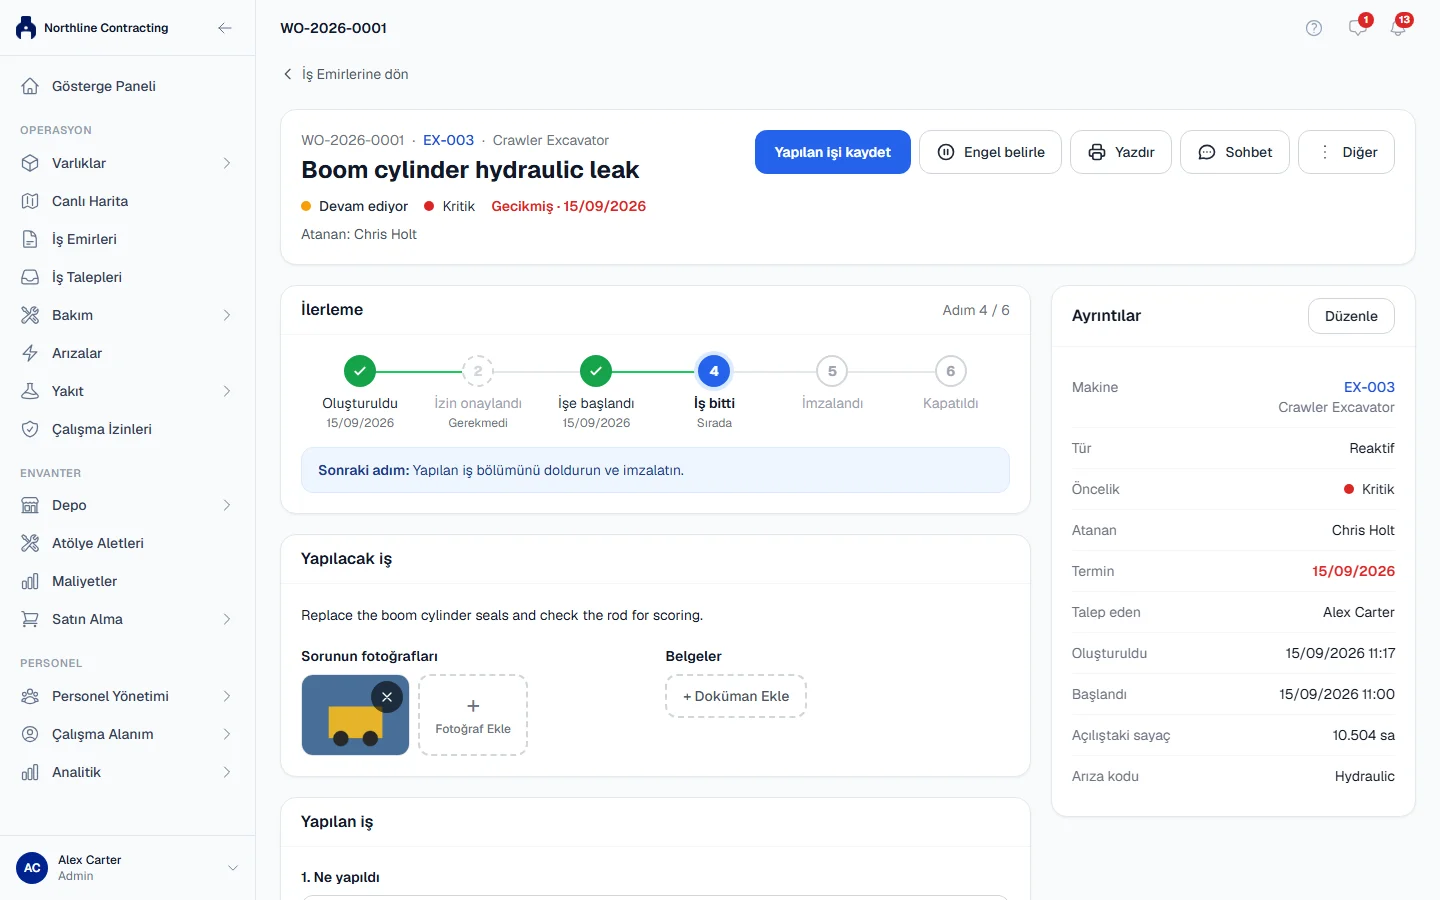1440x900 pixels.
Task: Collapse sidebar with the left arrow icon
Action: point(225,28)
